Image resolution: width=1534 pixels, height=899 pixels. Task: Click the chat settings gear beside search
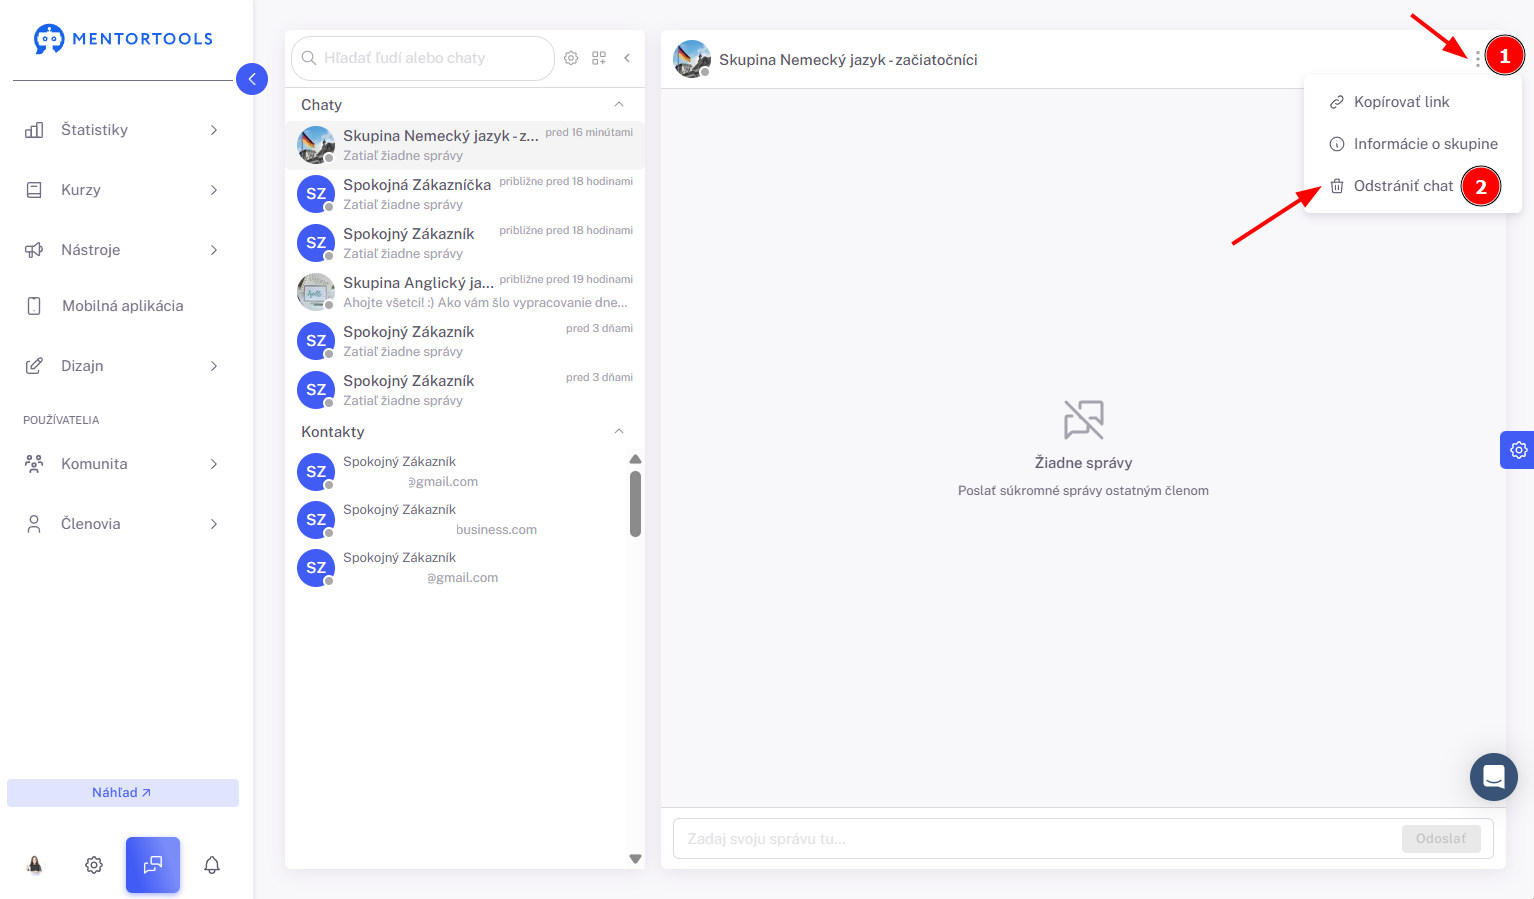[571, 58]
